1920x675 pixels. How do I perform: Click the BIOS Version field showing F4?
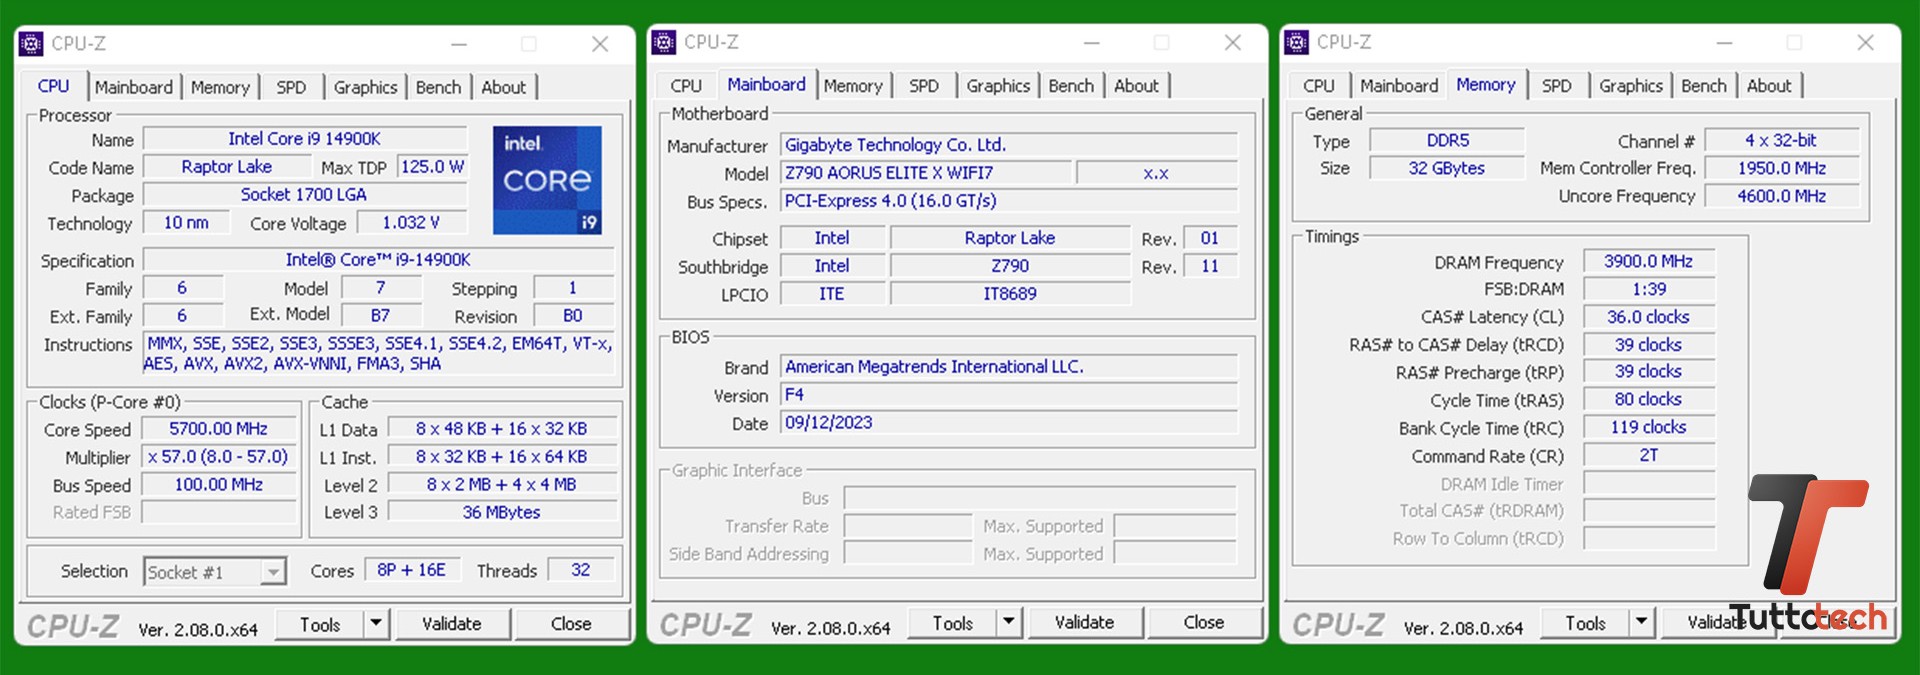coord(1009,395)
